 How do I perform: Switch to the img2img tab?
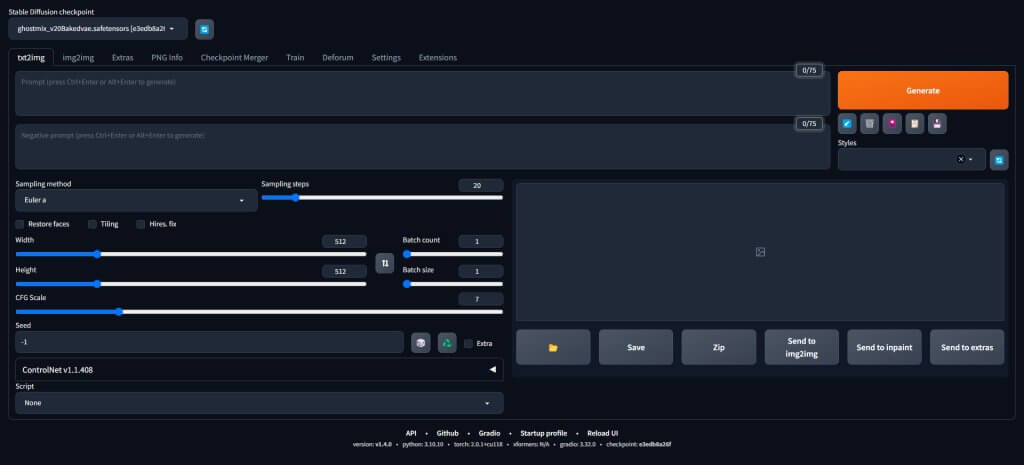80,58
